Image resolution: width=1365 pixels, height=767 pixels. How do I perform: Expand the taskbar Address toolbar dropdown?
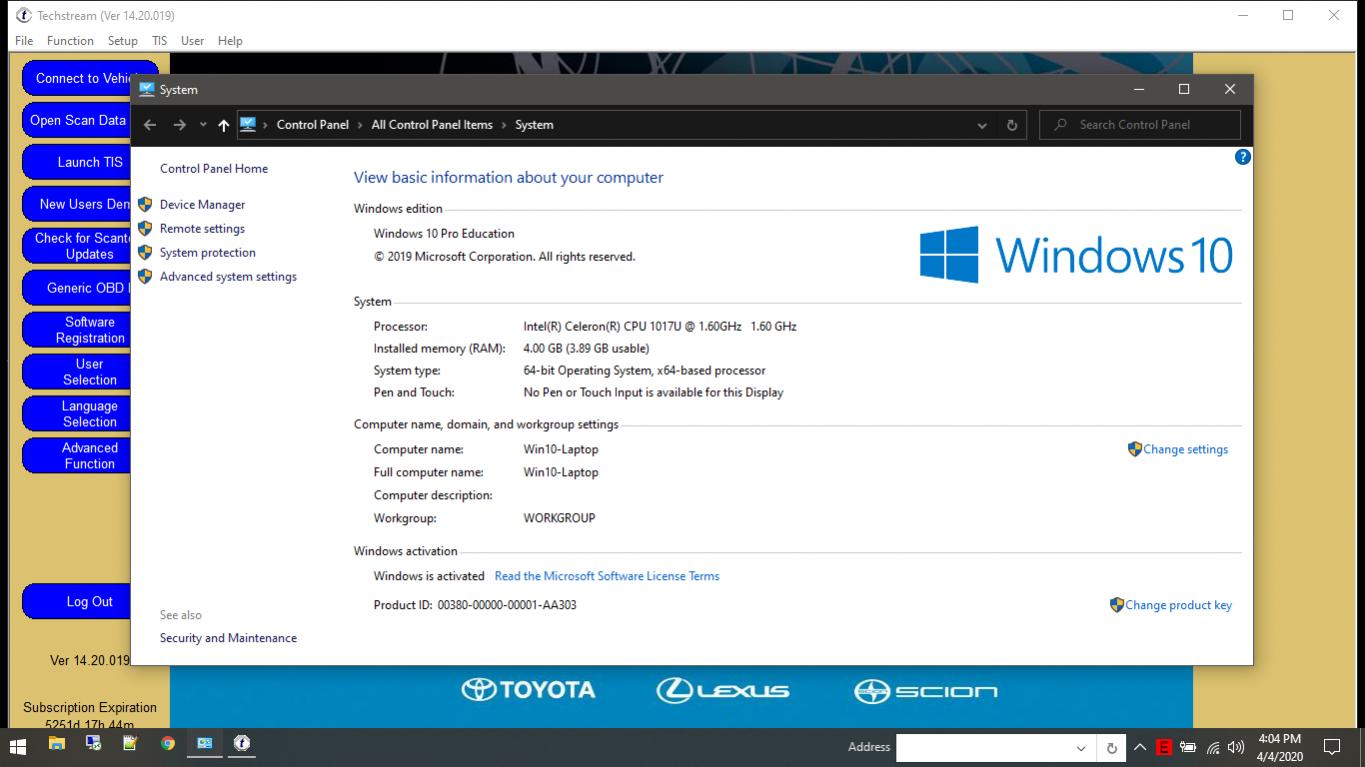(x=1081, y=747)
